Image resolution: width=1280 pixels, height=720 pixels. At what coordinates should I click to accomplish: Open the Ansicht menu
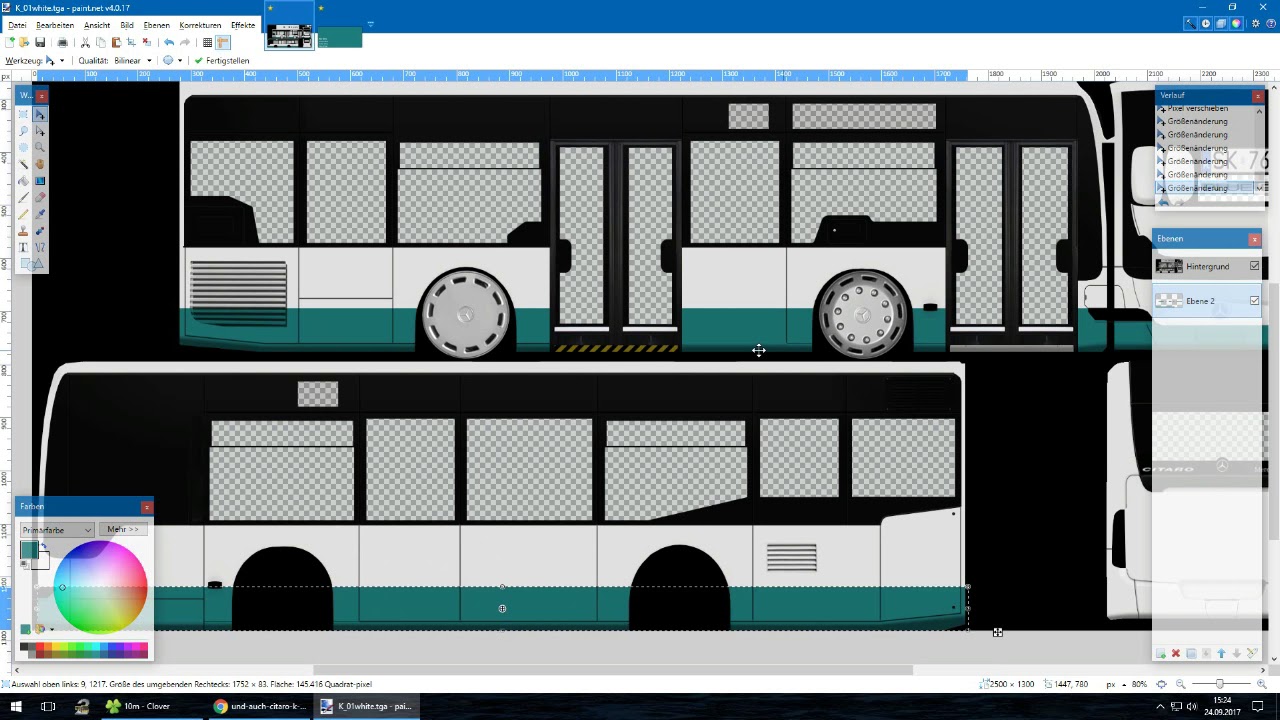pyautogui.click(x=97, y=25)
